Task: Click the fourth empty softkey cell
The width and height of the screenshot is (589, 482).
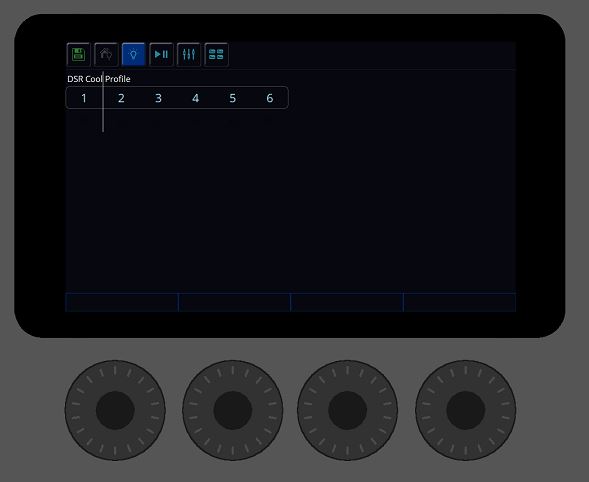Action: coord(459,302)
